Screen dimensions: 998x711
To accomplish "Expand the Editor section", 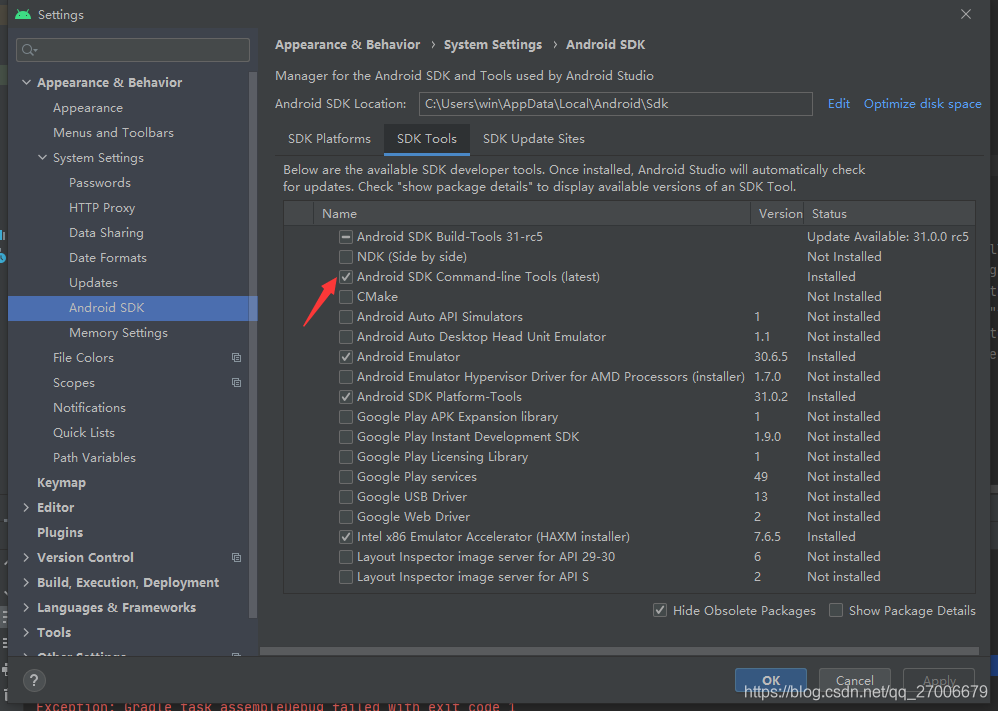I will coord(26,507).
